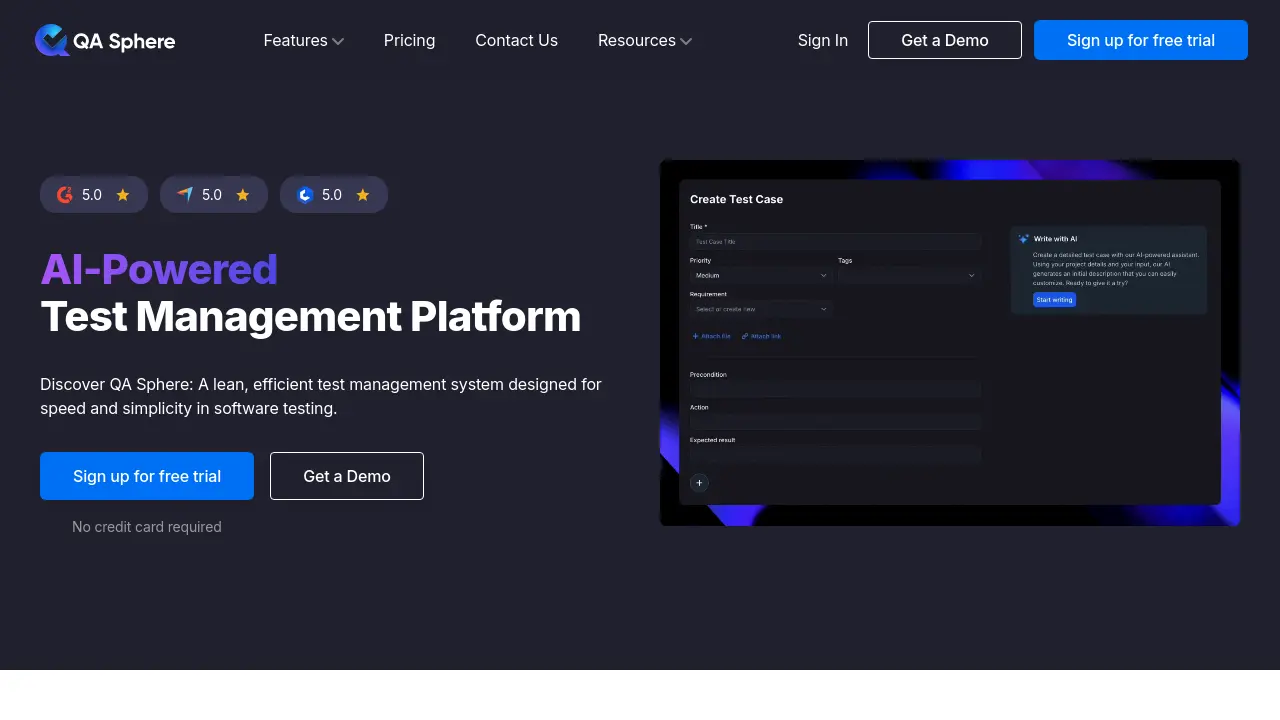Image resolution: width=1280 pixels, height=720 pixels.
Task: Click Attach file in the test case preview
Action: (712, 336)
